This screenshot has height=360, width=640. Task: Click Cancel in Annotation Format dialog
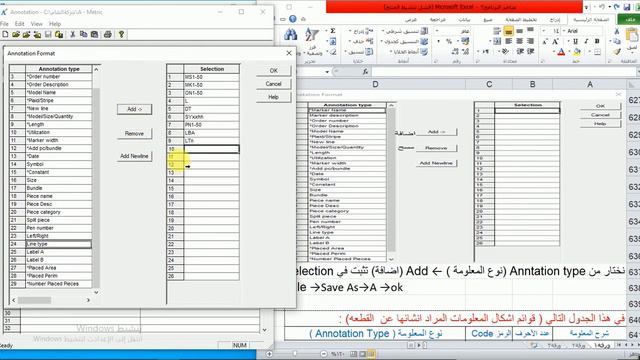[273, 84]
